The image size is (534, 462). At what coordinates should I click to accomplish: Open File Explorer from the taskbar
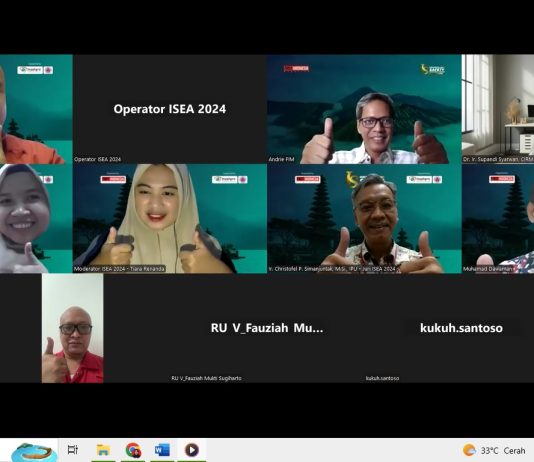[103, 450]
